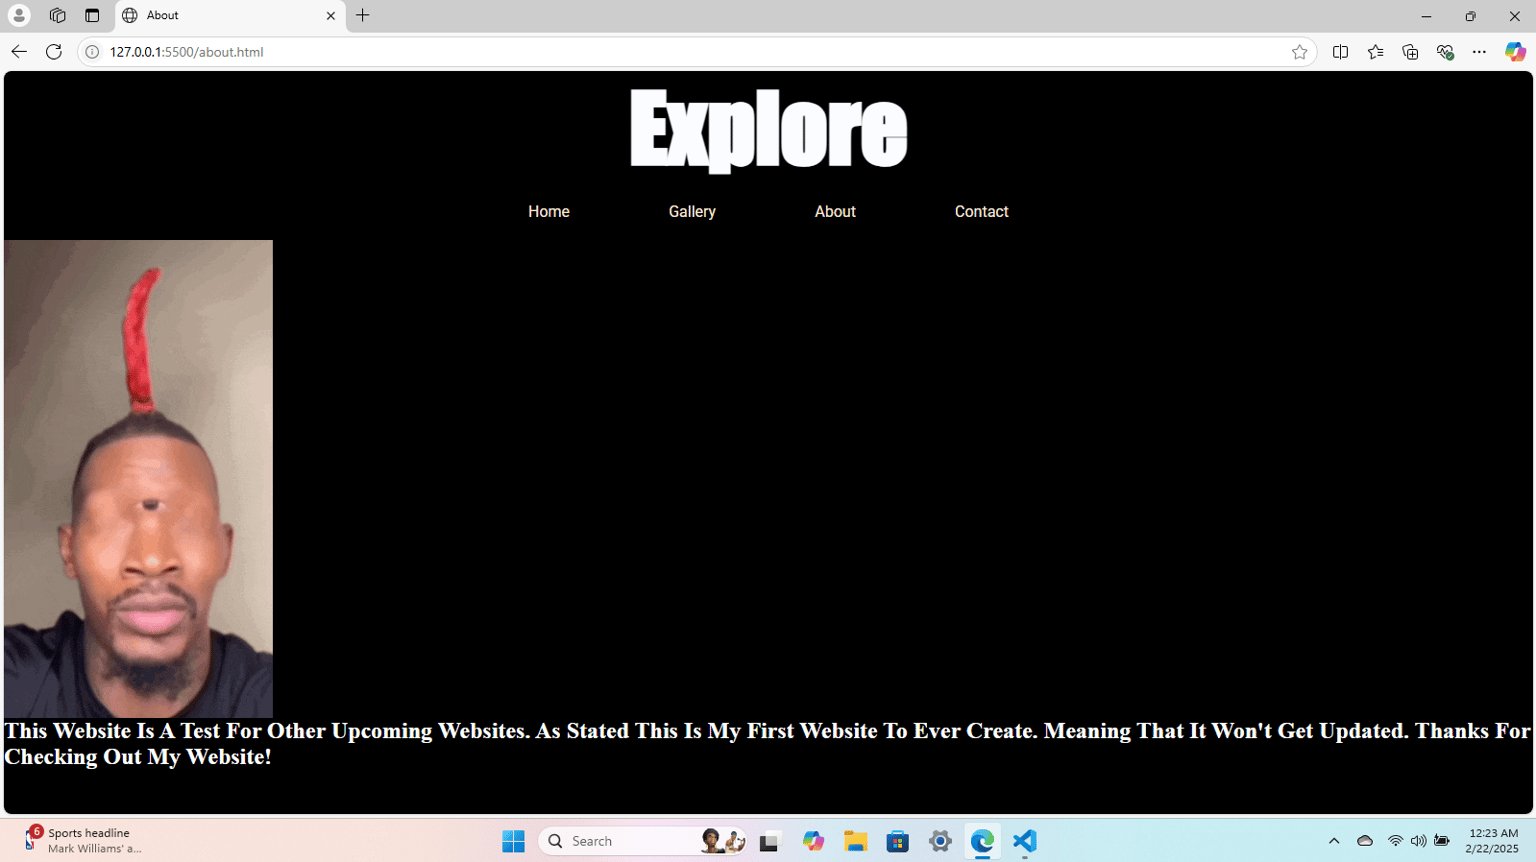Open Edge settings and more menu
1536x862 pixels.
(1479, 52)
